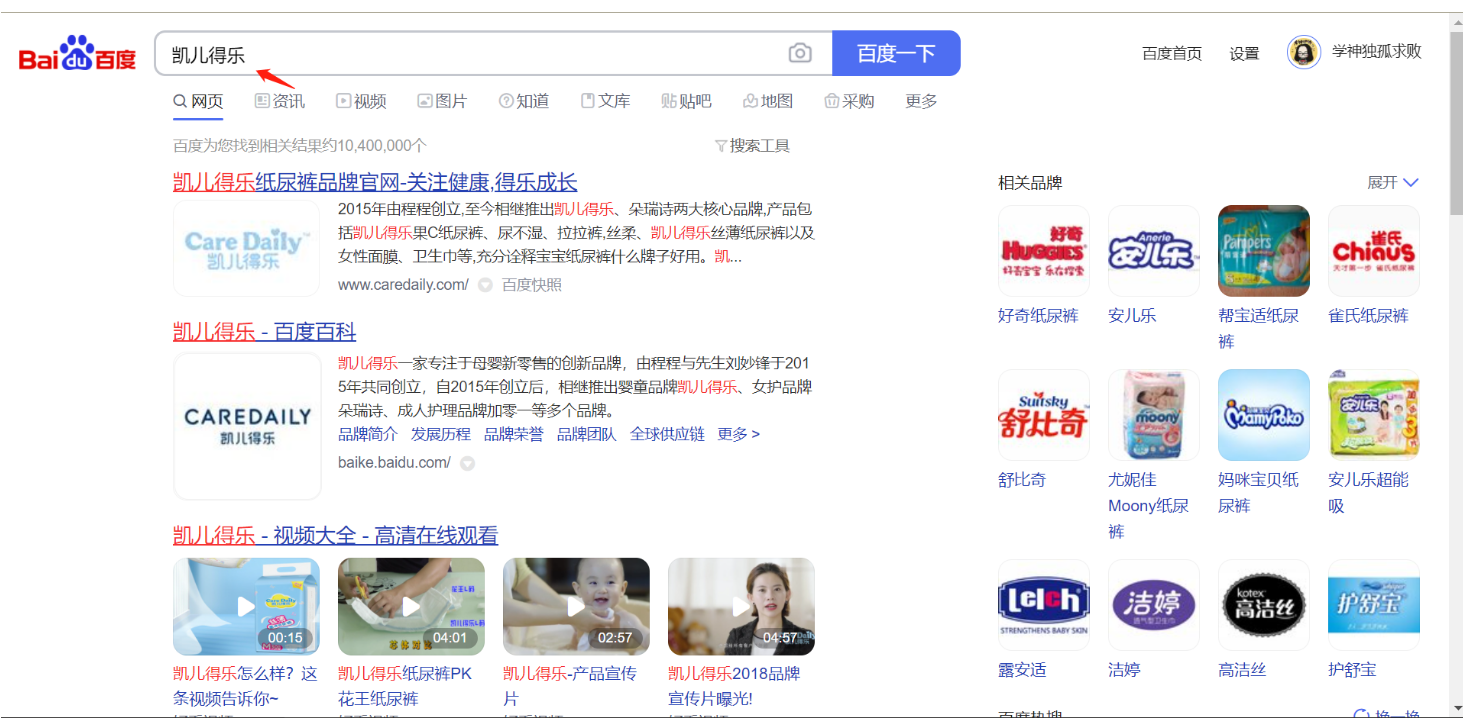The width and height of the screenshot is (1463, 721).
Task: Open video link 凯儿得乐纸尿裤PK花王纸尿裤
Action: (405, 686)
